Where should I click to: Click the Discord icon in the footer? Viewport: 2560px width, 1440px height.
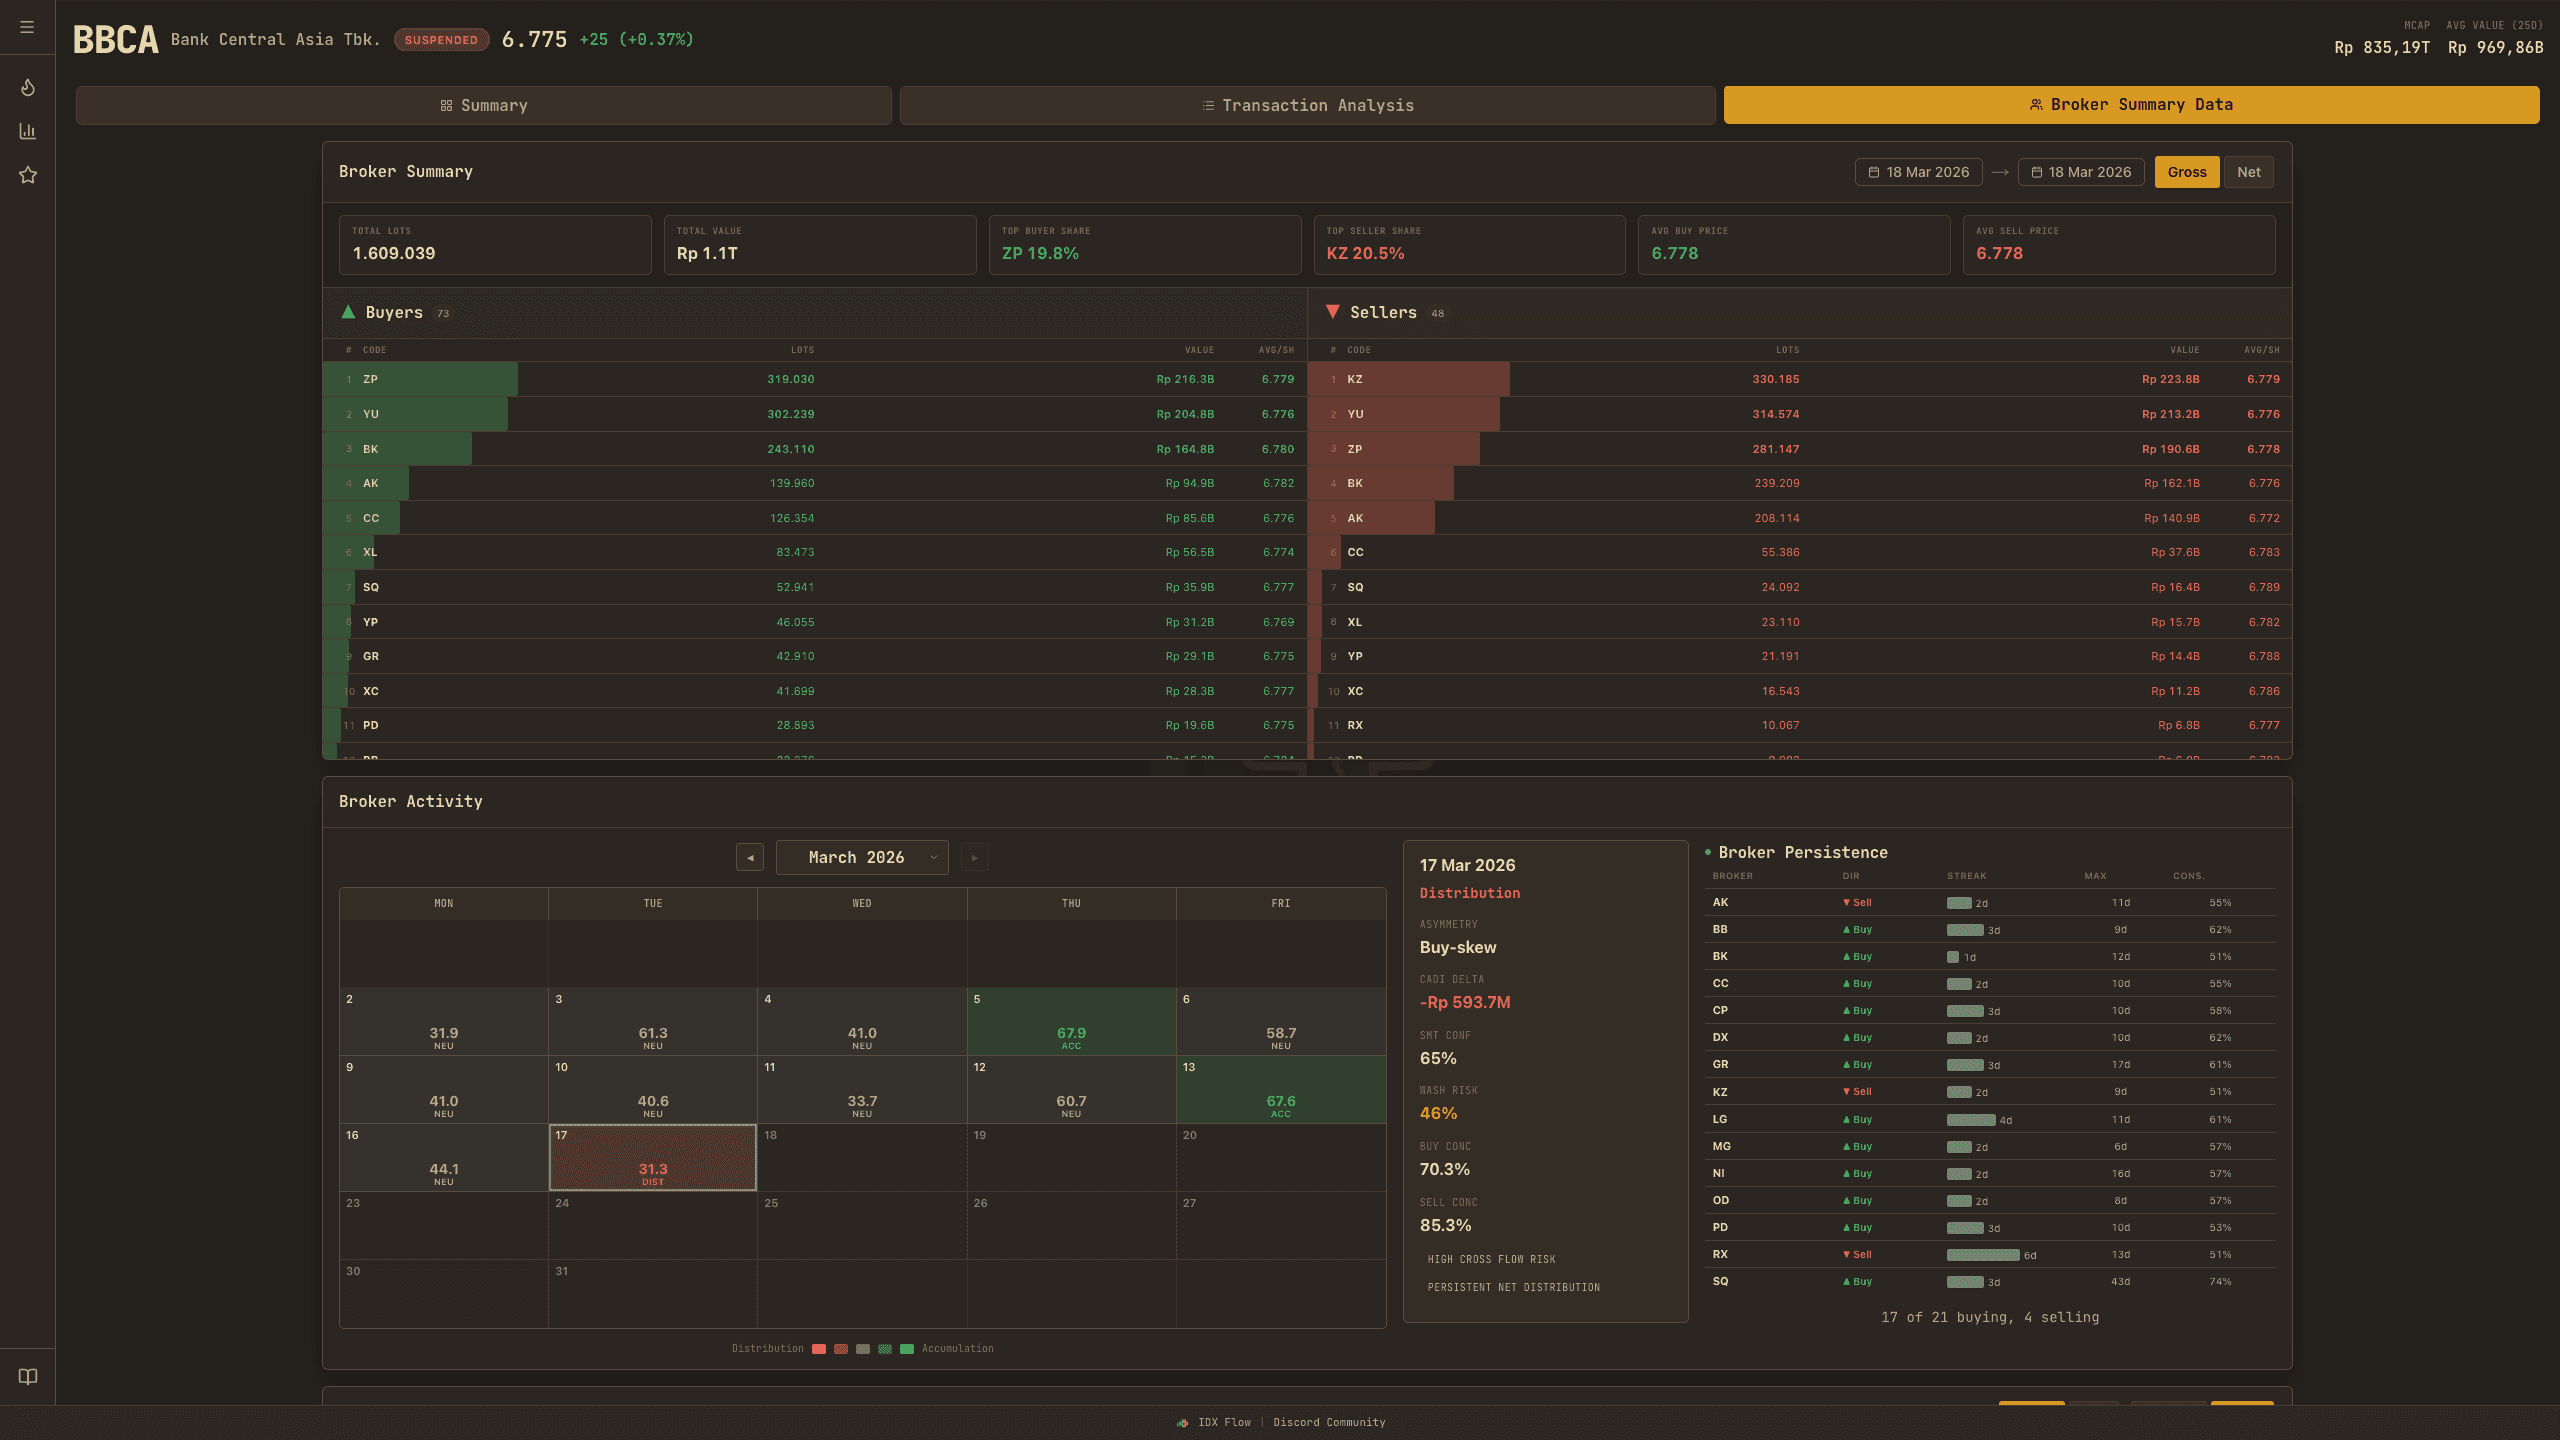click(x=1184, y=1422)
